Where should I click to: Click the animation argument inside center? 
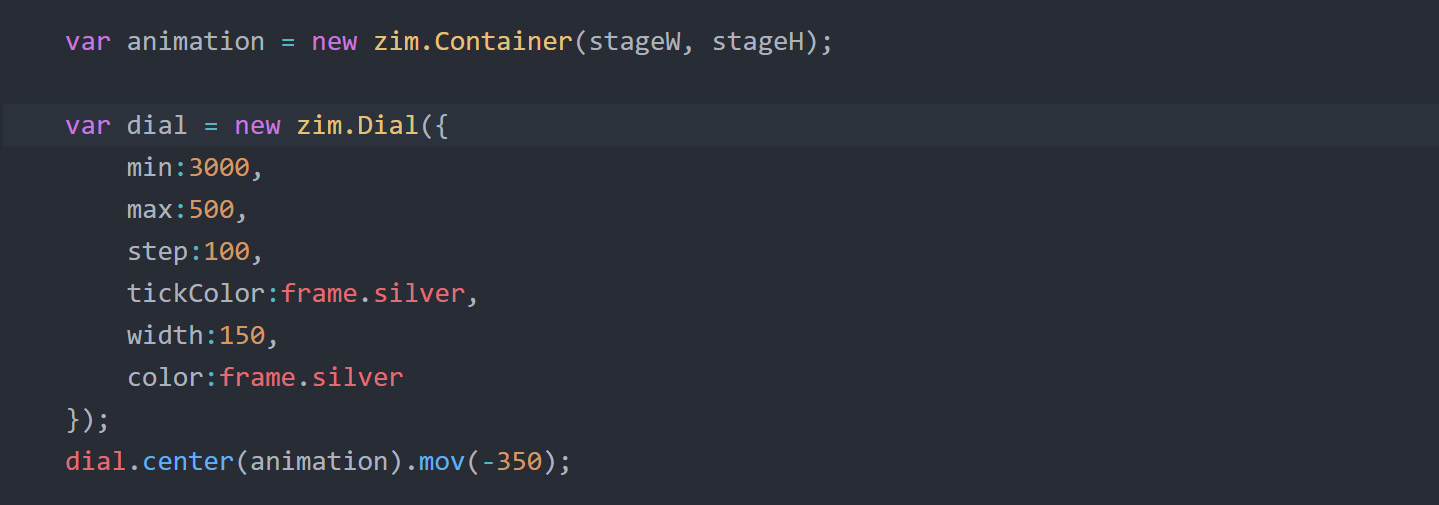pos(319,462)
